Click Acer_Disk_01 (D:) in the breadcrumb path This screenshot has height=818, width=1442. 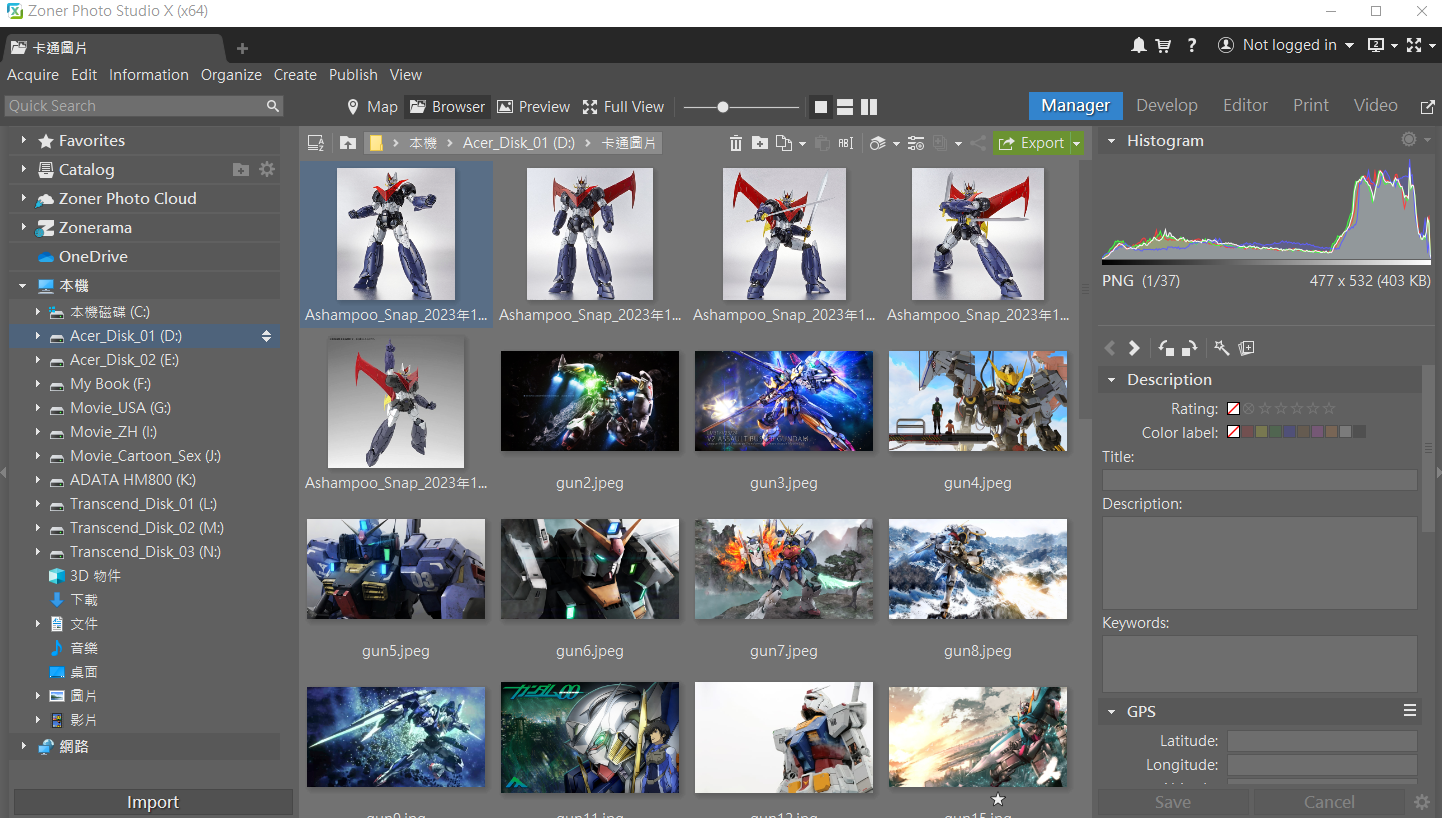click(519, 143)
